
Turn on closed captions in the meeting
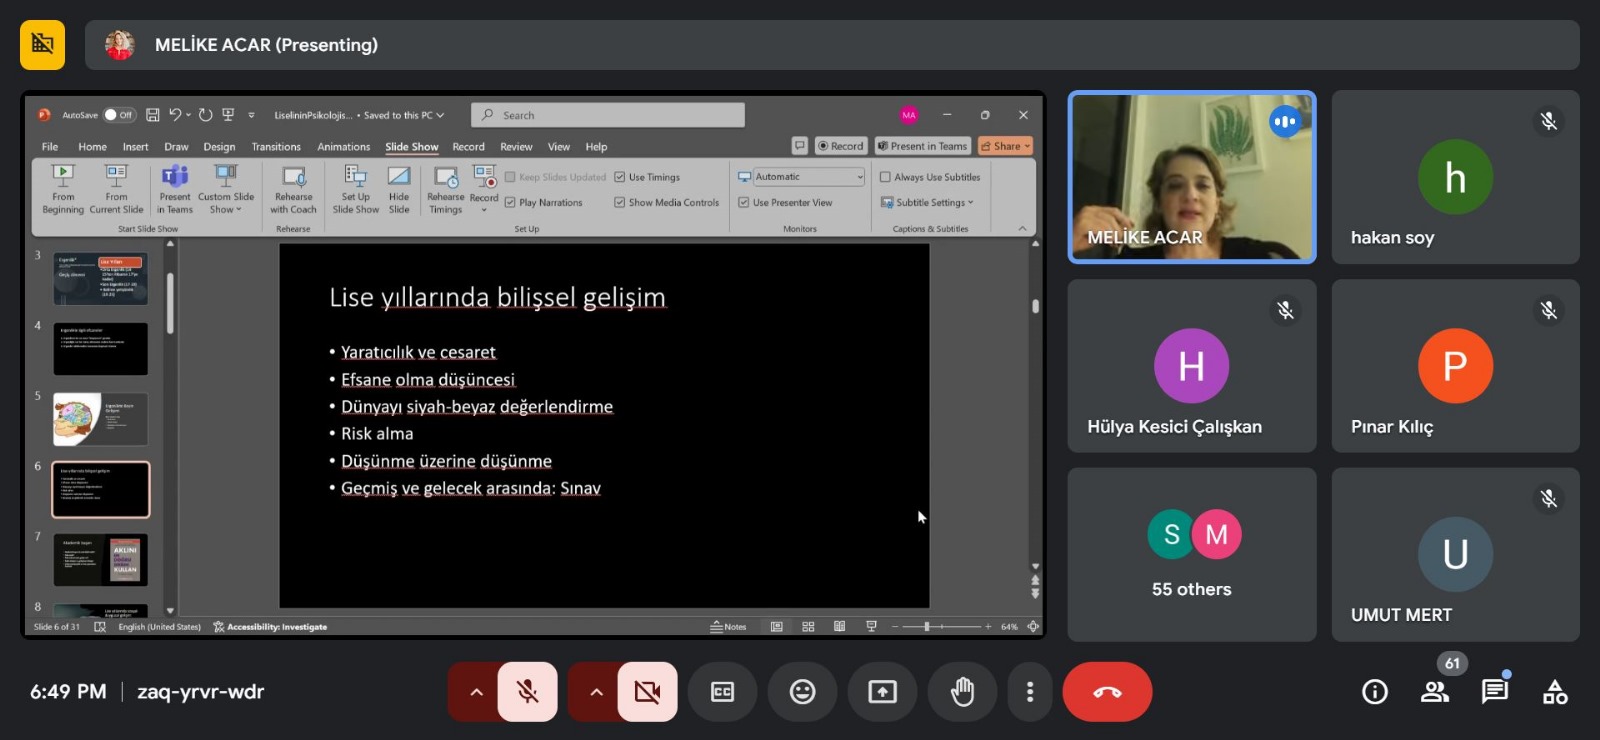pyautogui.click(x=722, y=692)
